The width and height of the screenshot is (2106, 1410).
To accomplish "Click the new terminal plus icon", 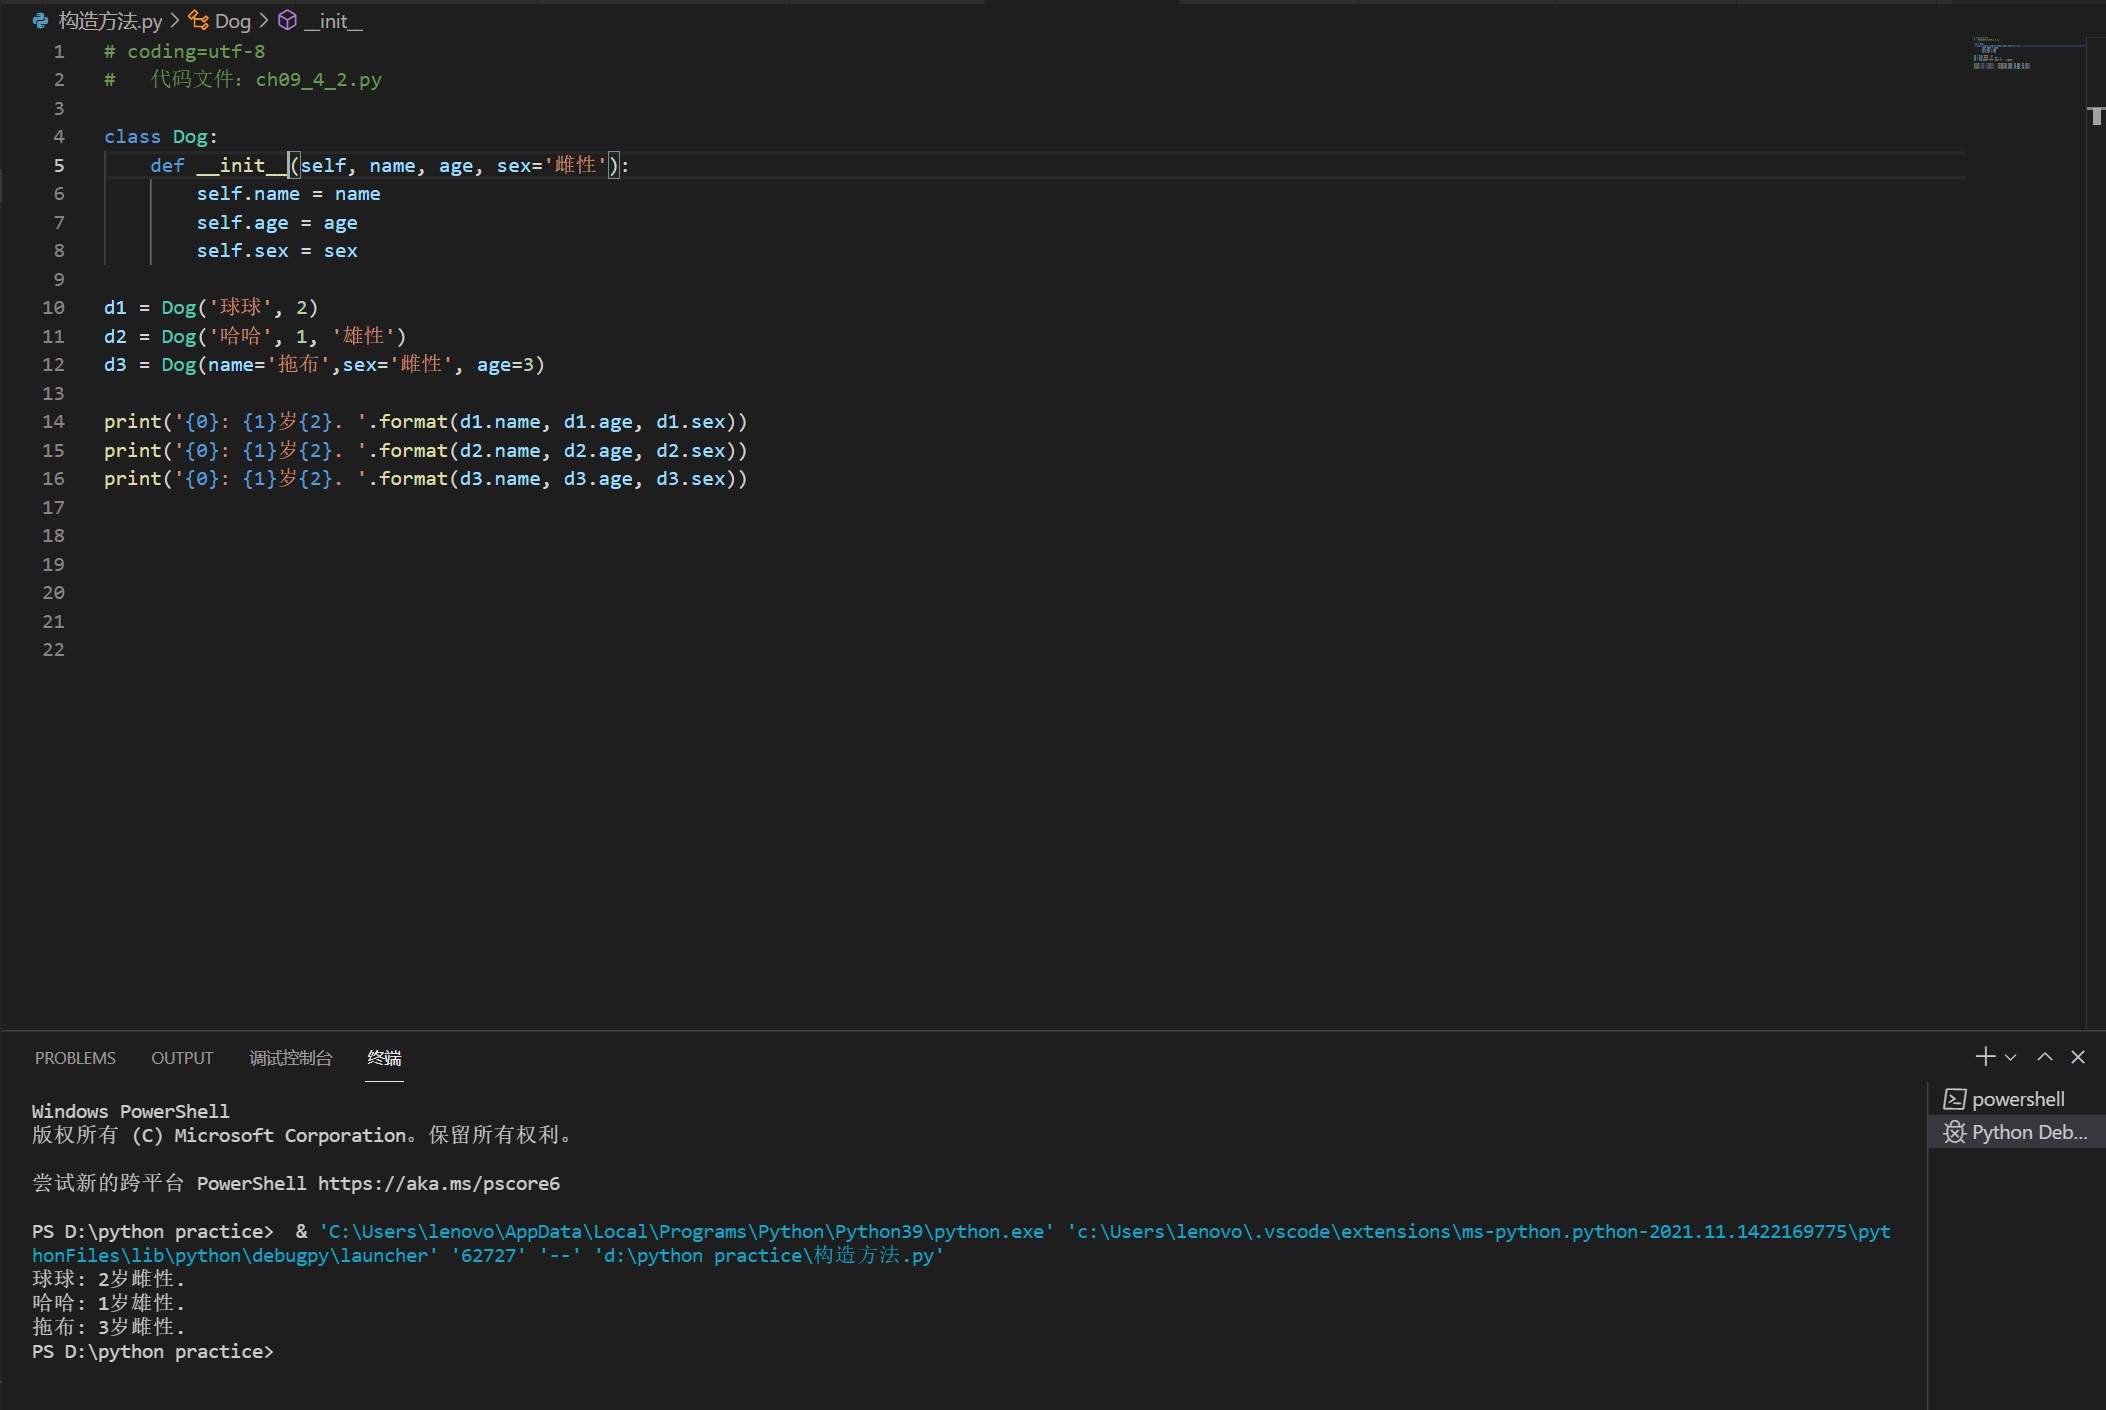I will coord(1985,1057).
